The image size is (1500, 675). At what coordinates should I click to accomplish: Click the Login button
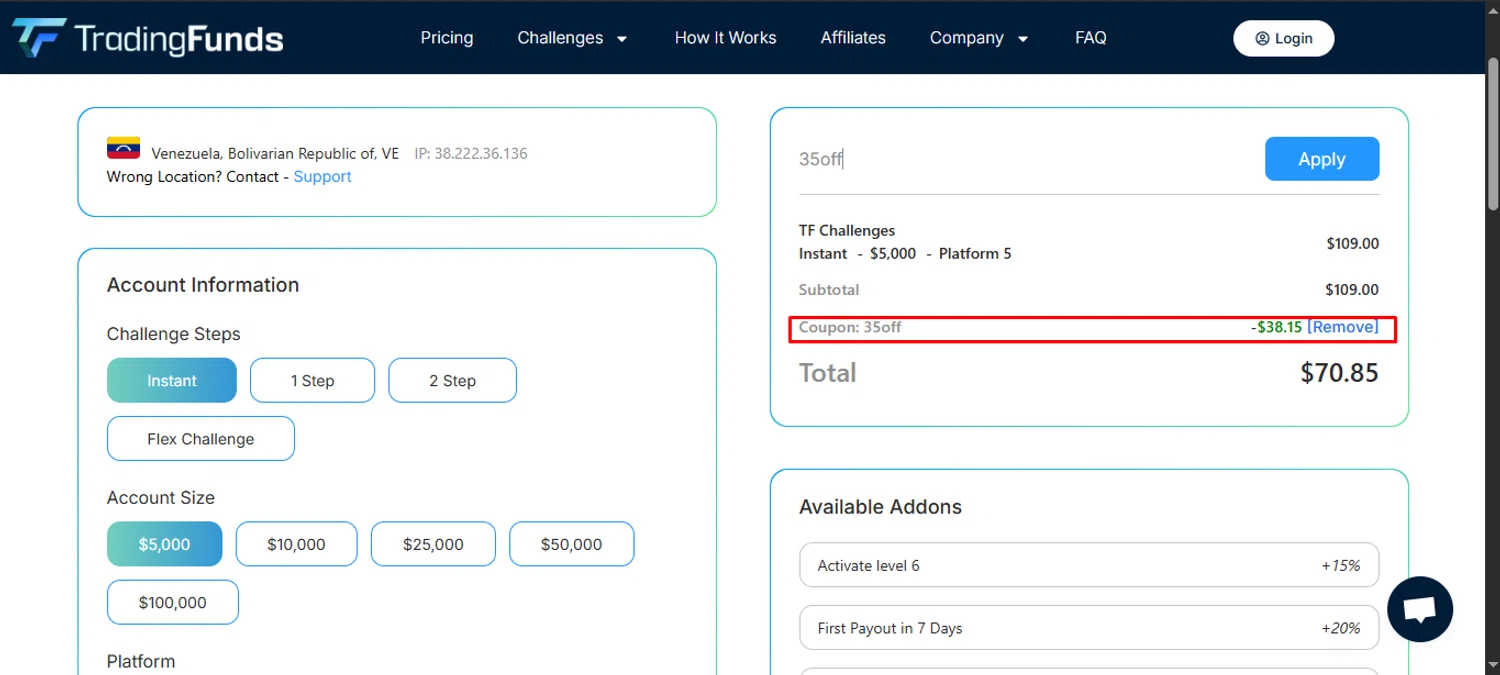1284,38
